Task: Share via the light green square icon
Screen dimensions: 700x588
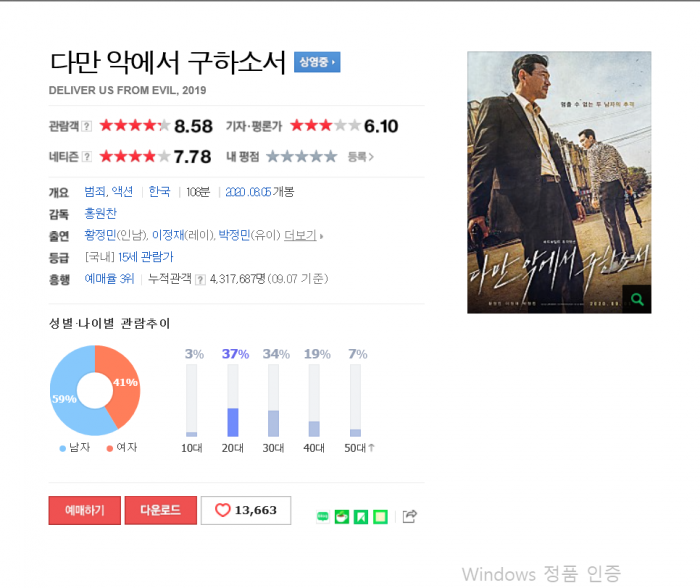Action: (380, 517)
